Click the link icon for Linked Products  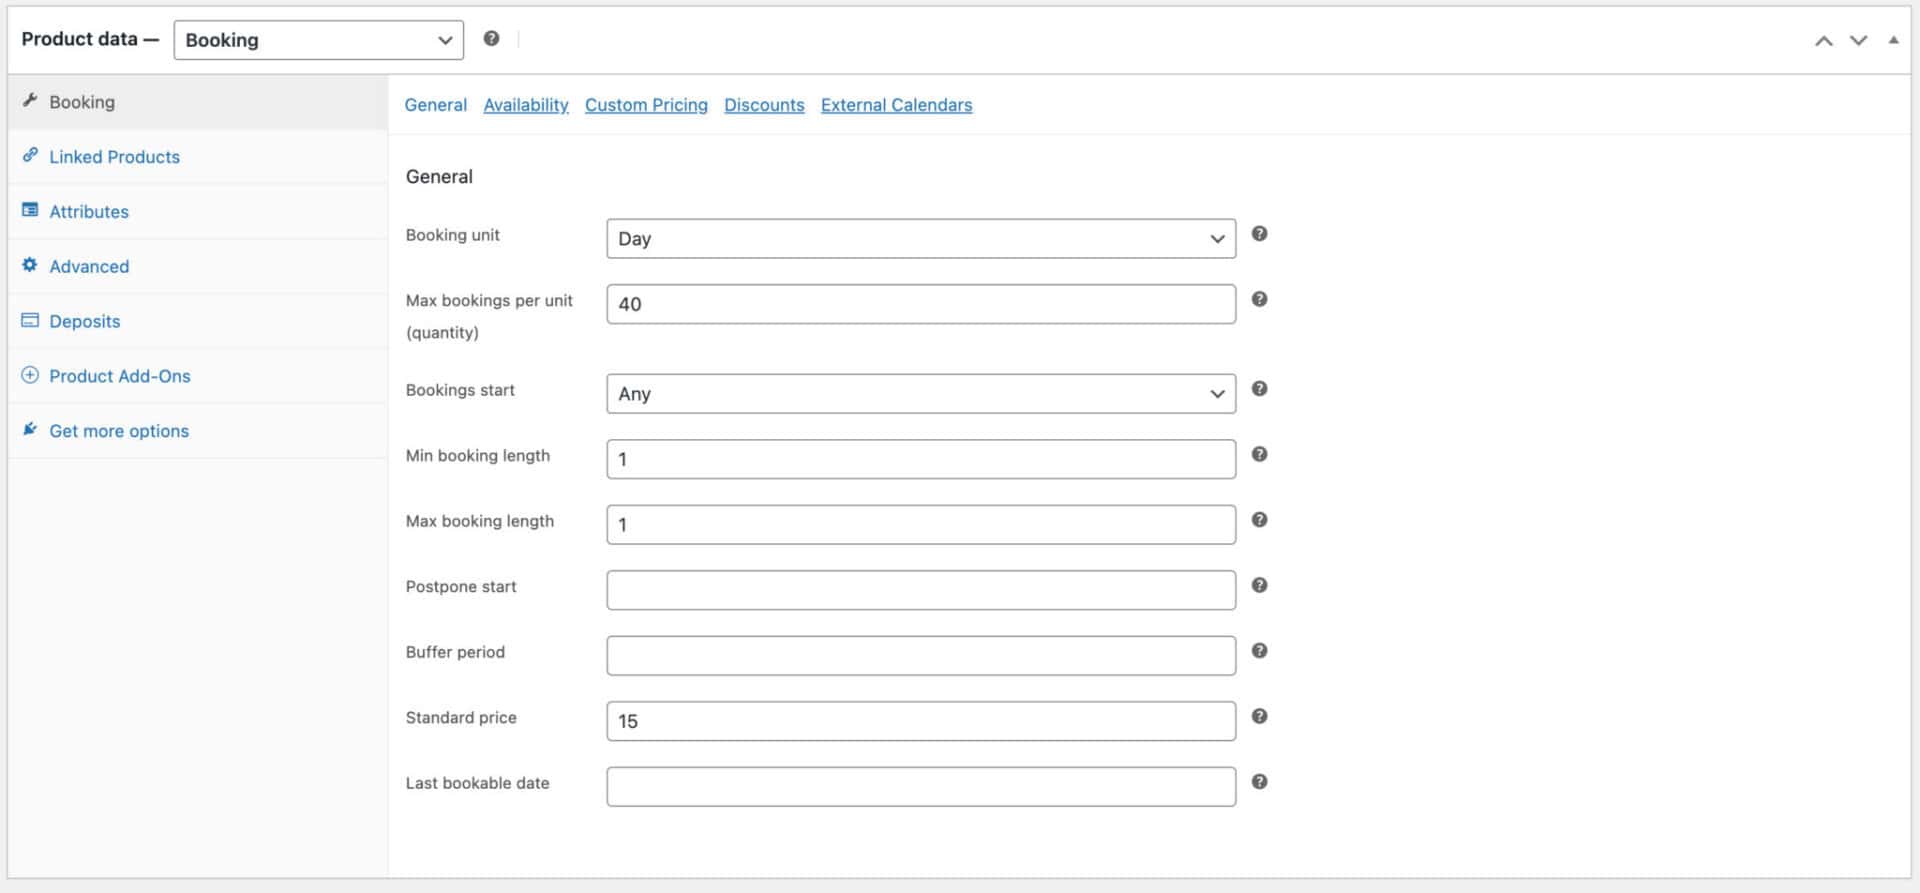tap(30, 155)
